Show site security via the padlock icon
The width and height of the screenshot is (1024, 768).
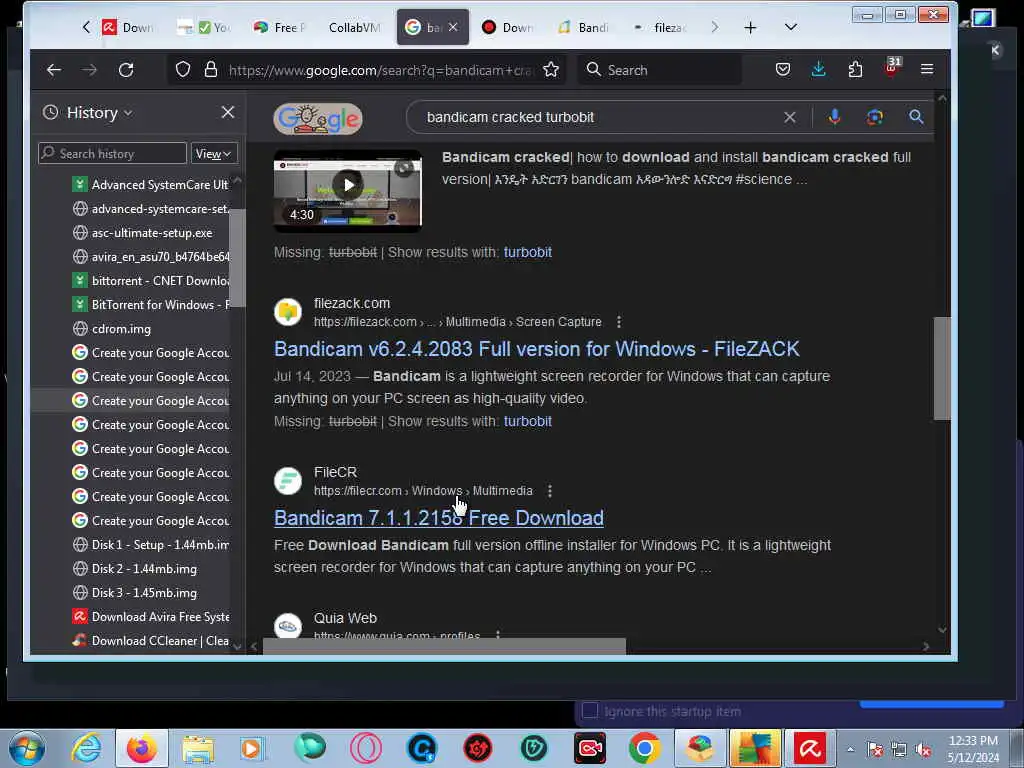click(210, 69)
